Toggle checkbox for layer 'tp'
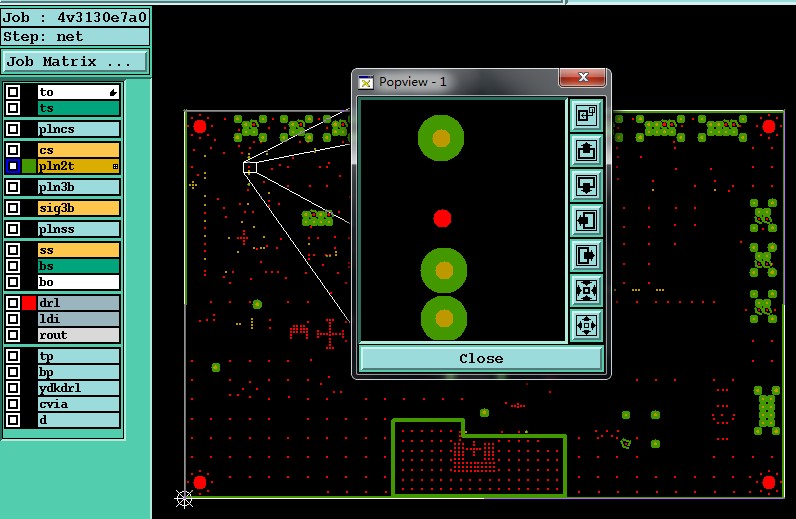Image resolution: width=796 pixels, height=519 pixels. click(x=13, y=356)
